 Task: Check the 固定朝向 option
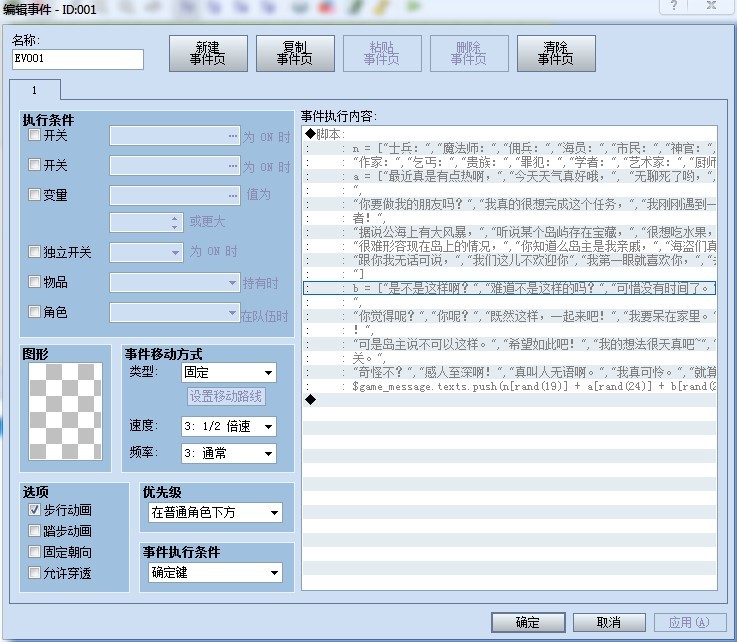pos(34,552)
